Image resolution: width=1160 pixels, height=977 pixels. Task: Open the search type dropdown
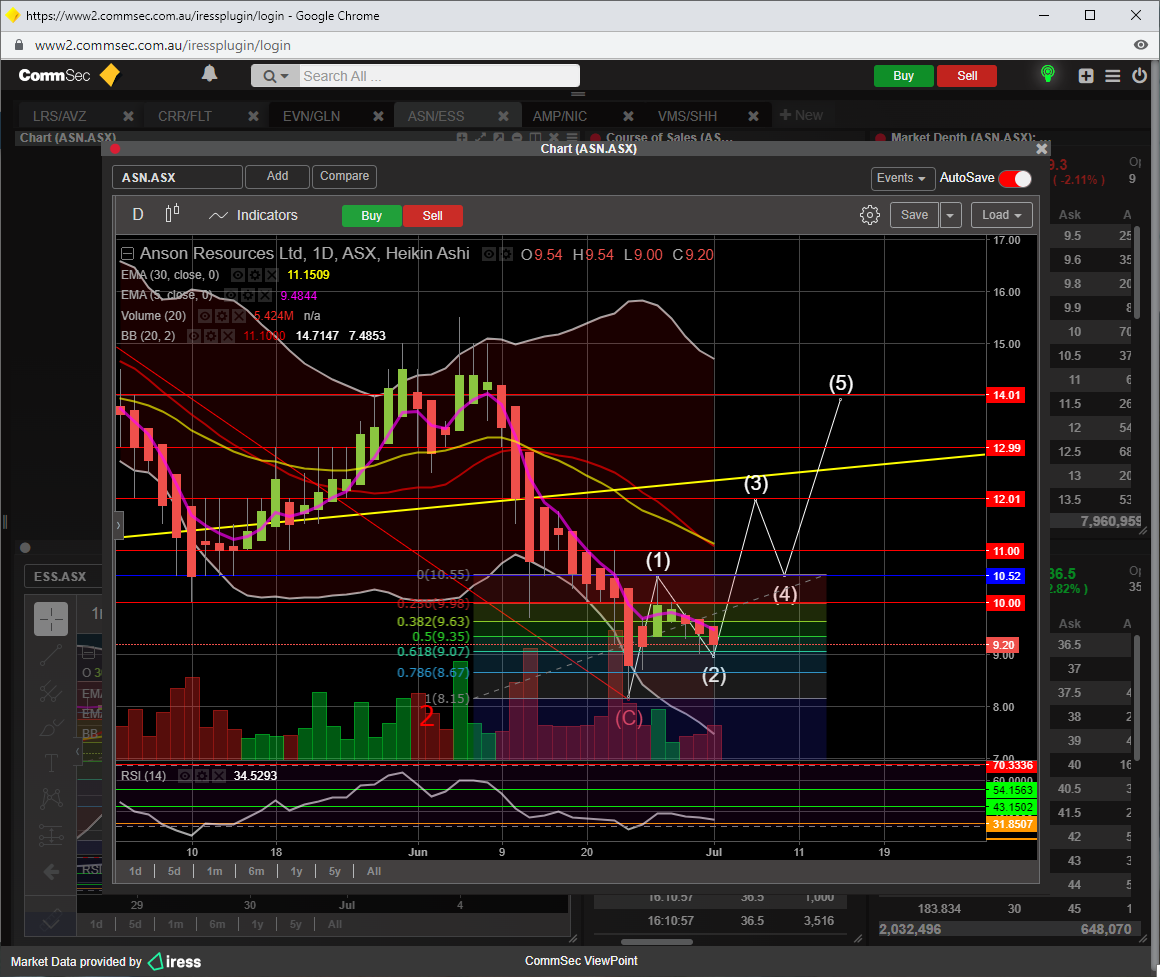coord(275,76)
